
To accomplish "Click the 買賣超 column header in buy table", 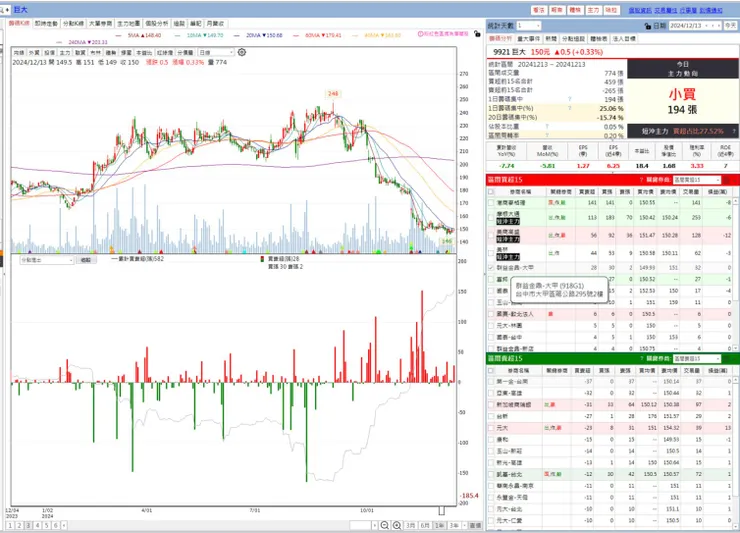I will click(x=587, y=192).
